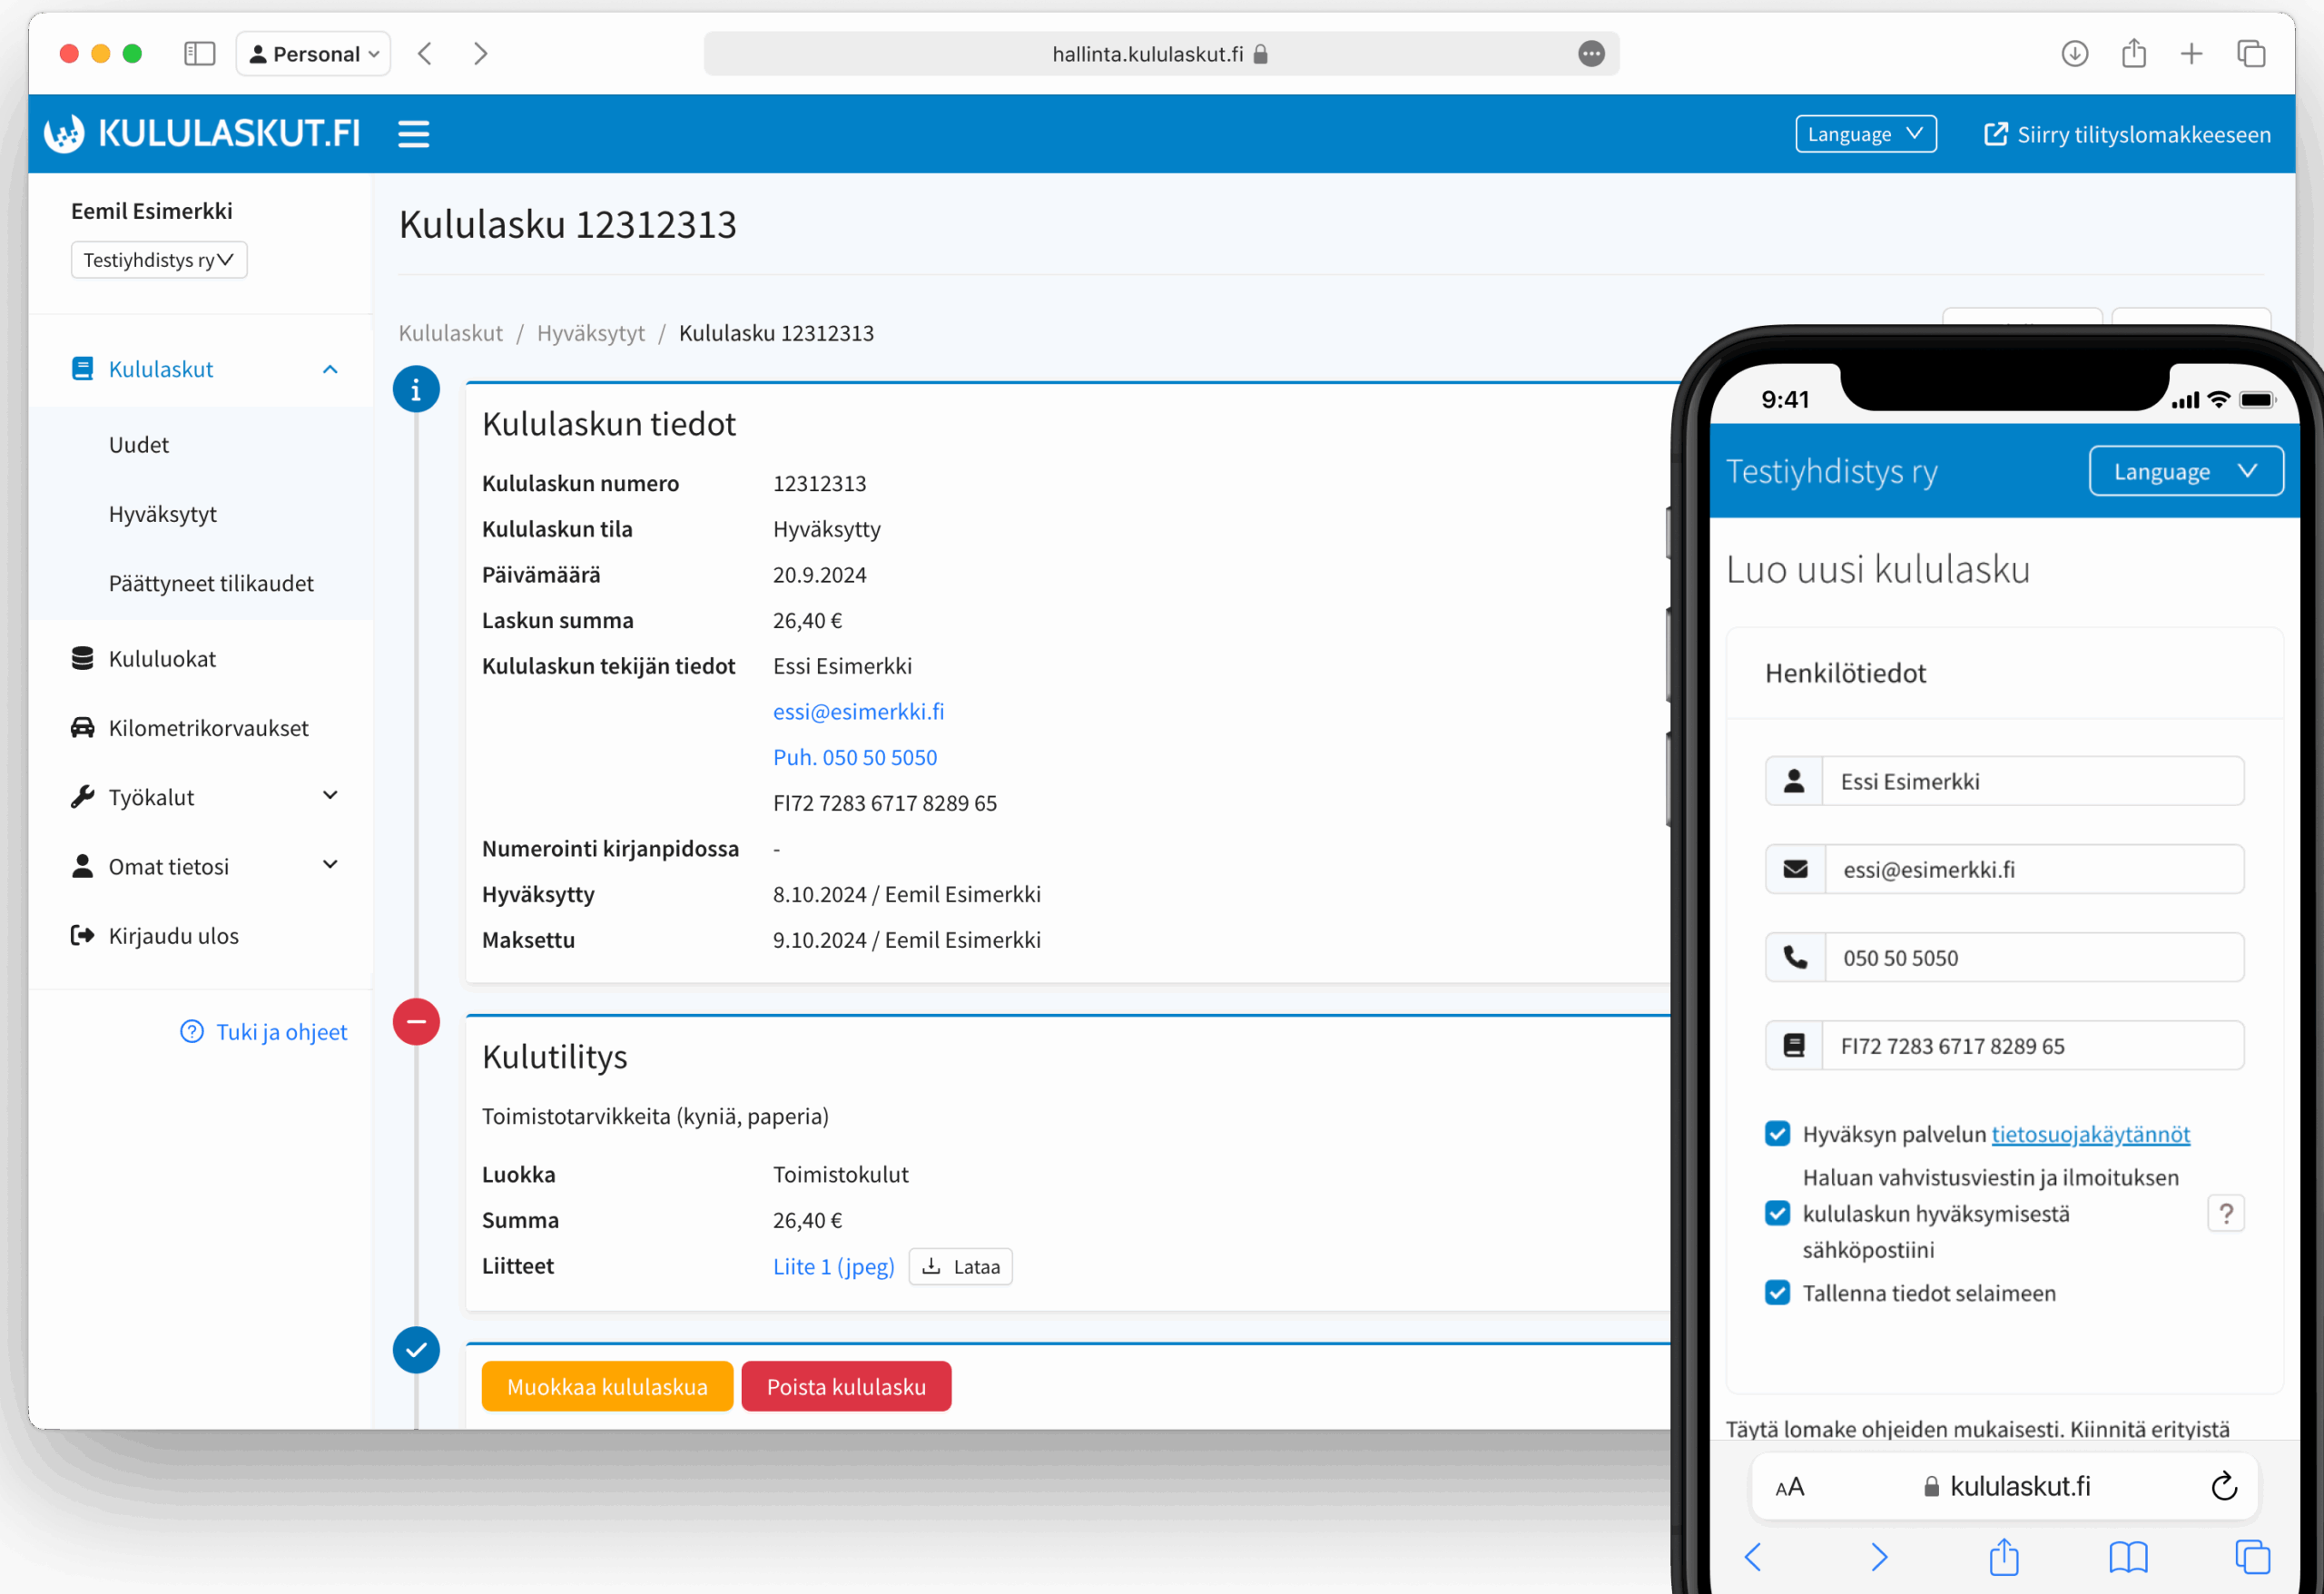The image size is (2324, 1594).
Task: Click the help circle icon beside Tuki ja ohjeet
Action: tap(192, 1032)
